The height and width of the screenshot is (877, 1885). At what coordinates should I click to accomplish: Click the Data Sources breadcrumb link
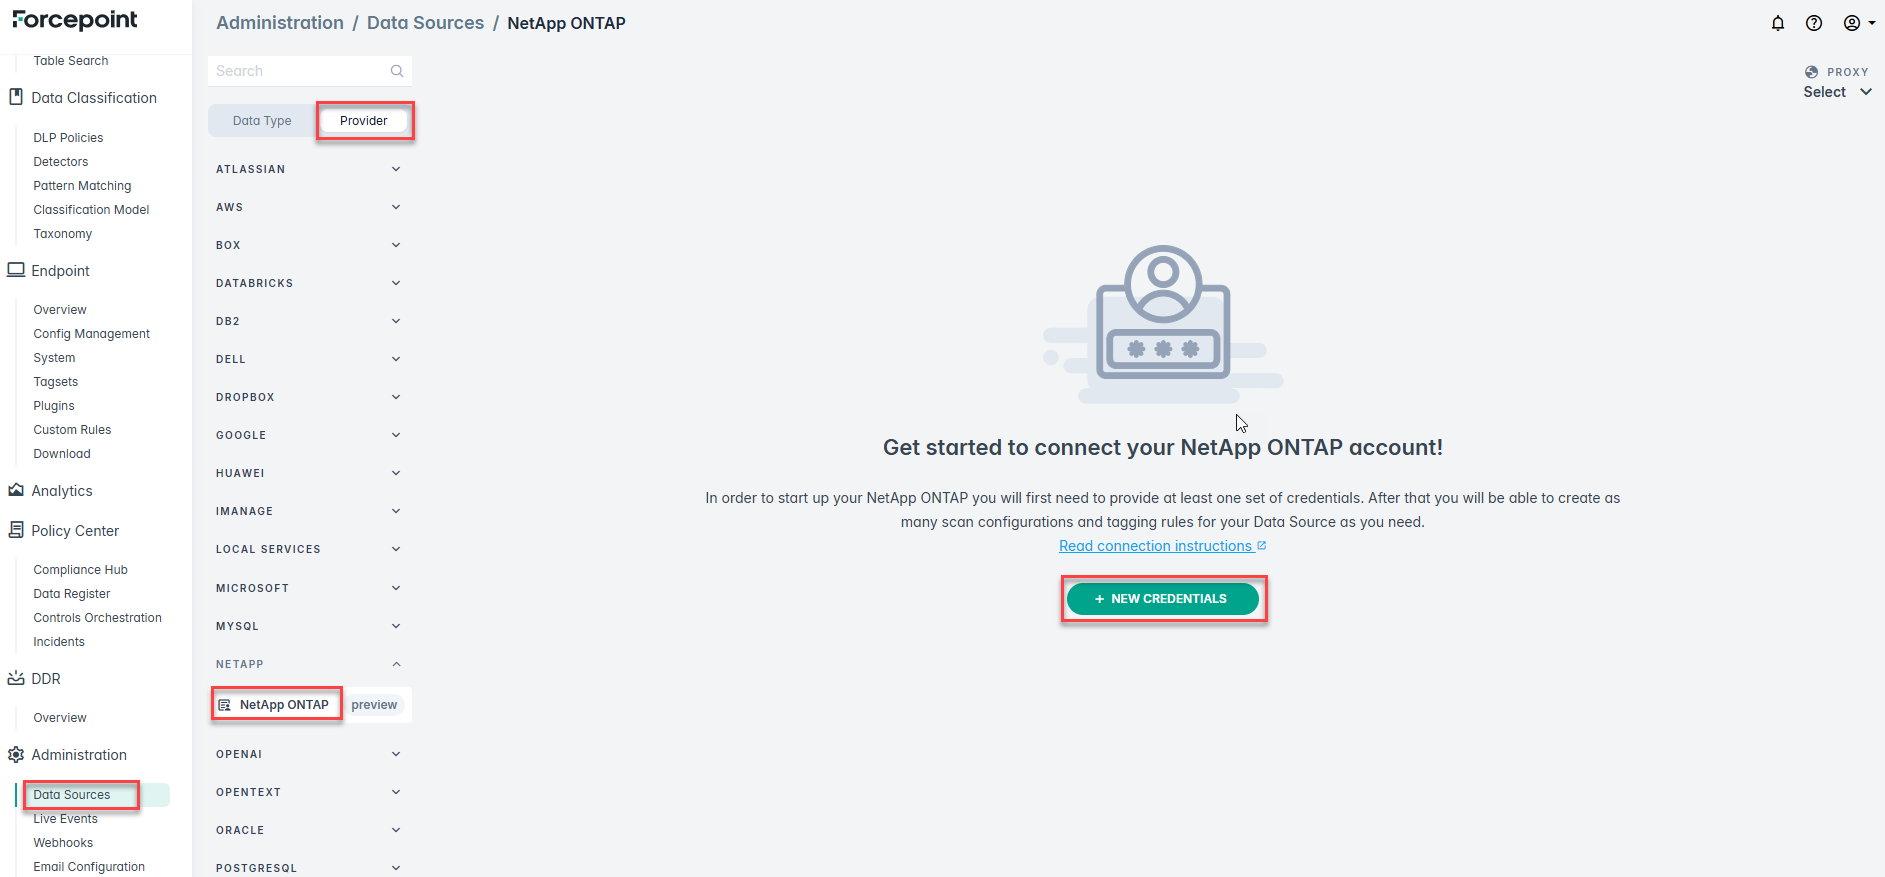click(x=425, y=23)
